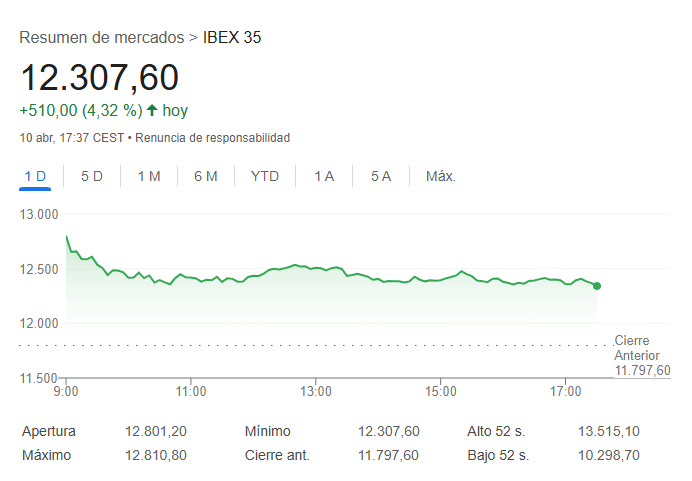The height and width of the screenshot is (481, 692).
Task: Click the IBEX 35 breadcrumb title
Action: 232,38
